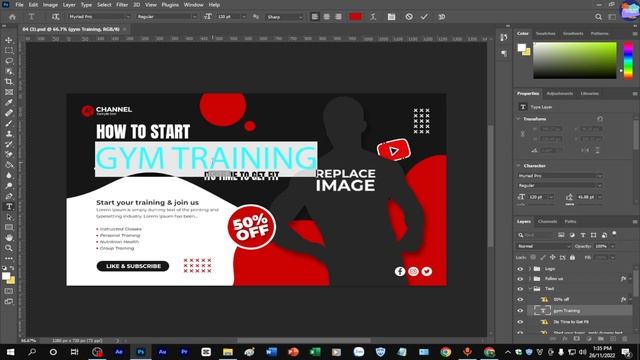Select the Pen tool
Image resolution: width=640 pixels, height=360 pixels.
point(9,196)
